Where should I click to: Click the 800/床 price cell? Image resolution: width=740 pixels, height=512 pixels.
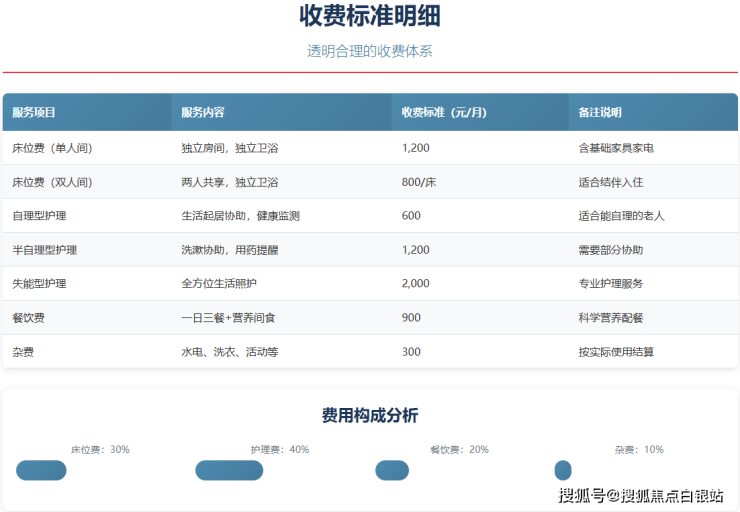coord(419,182)
